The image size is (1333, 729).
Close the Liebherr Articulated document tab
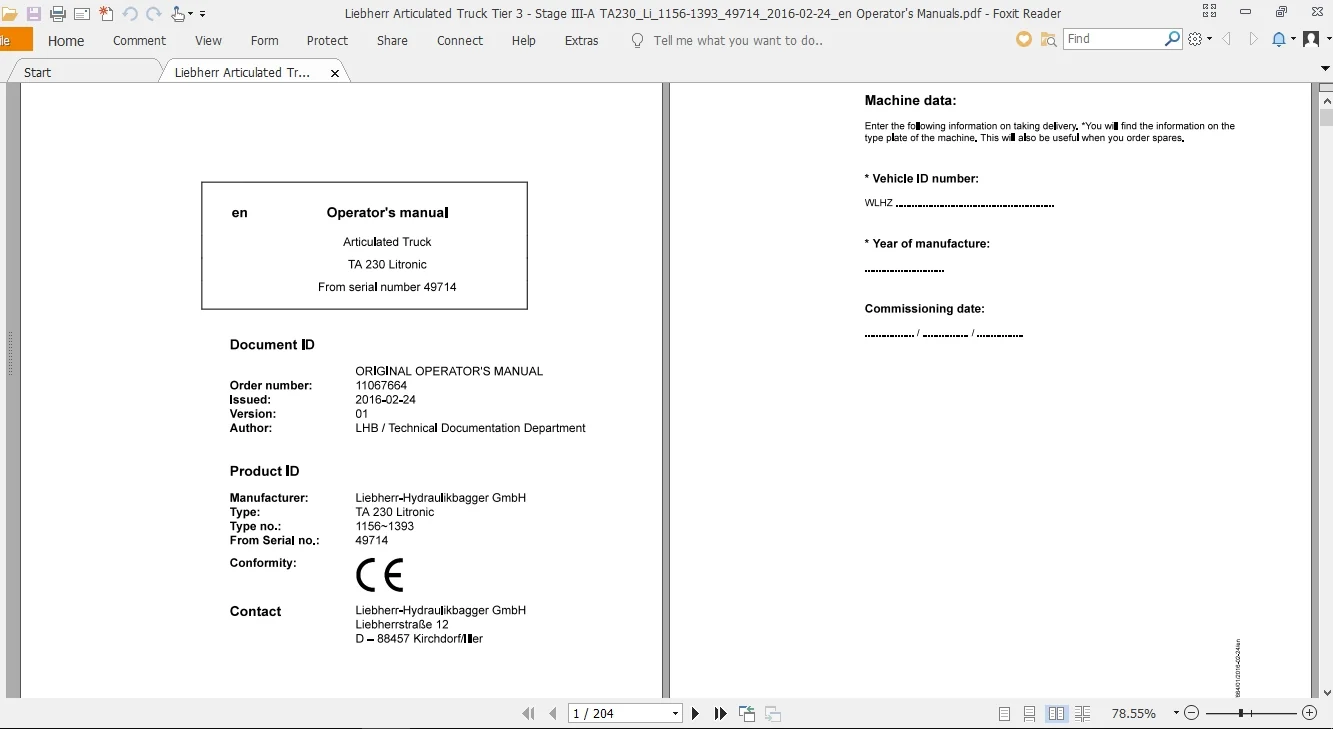click(335, 73)
